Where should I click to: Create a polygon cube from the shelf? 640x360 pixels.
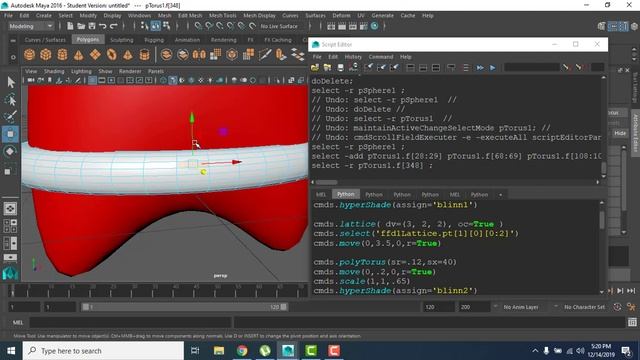[x=46, y=54]
